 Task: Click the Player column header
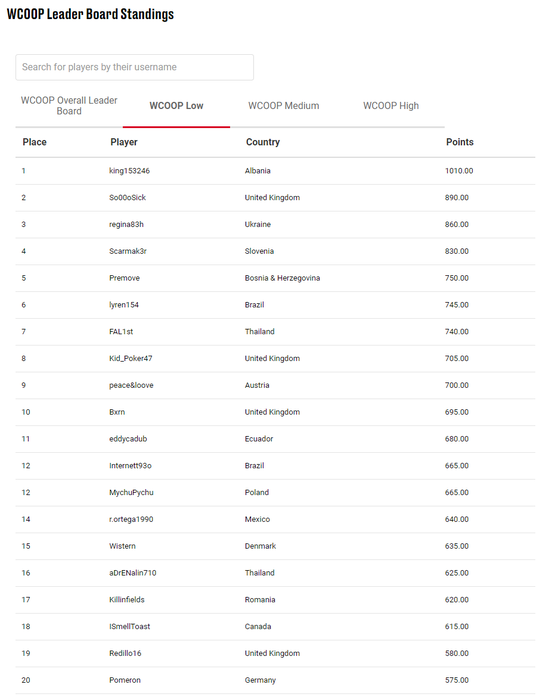click(124, 142)
